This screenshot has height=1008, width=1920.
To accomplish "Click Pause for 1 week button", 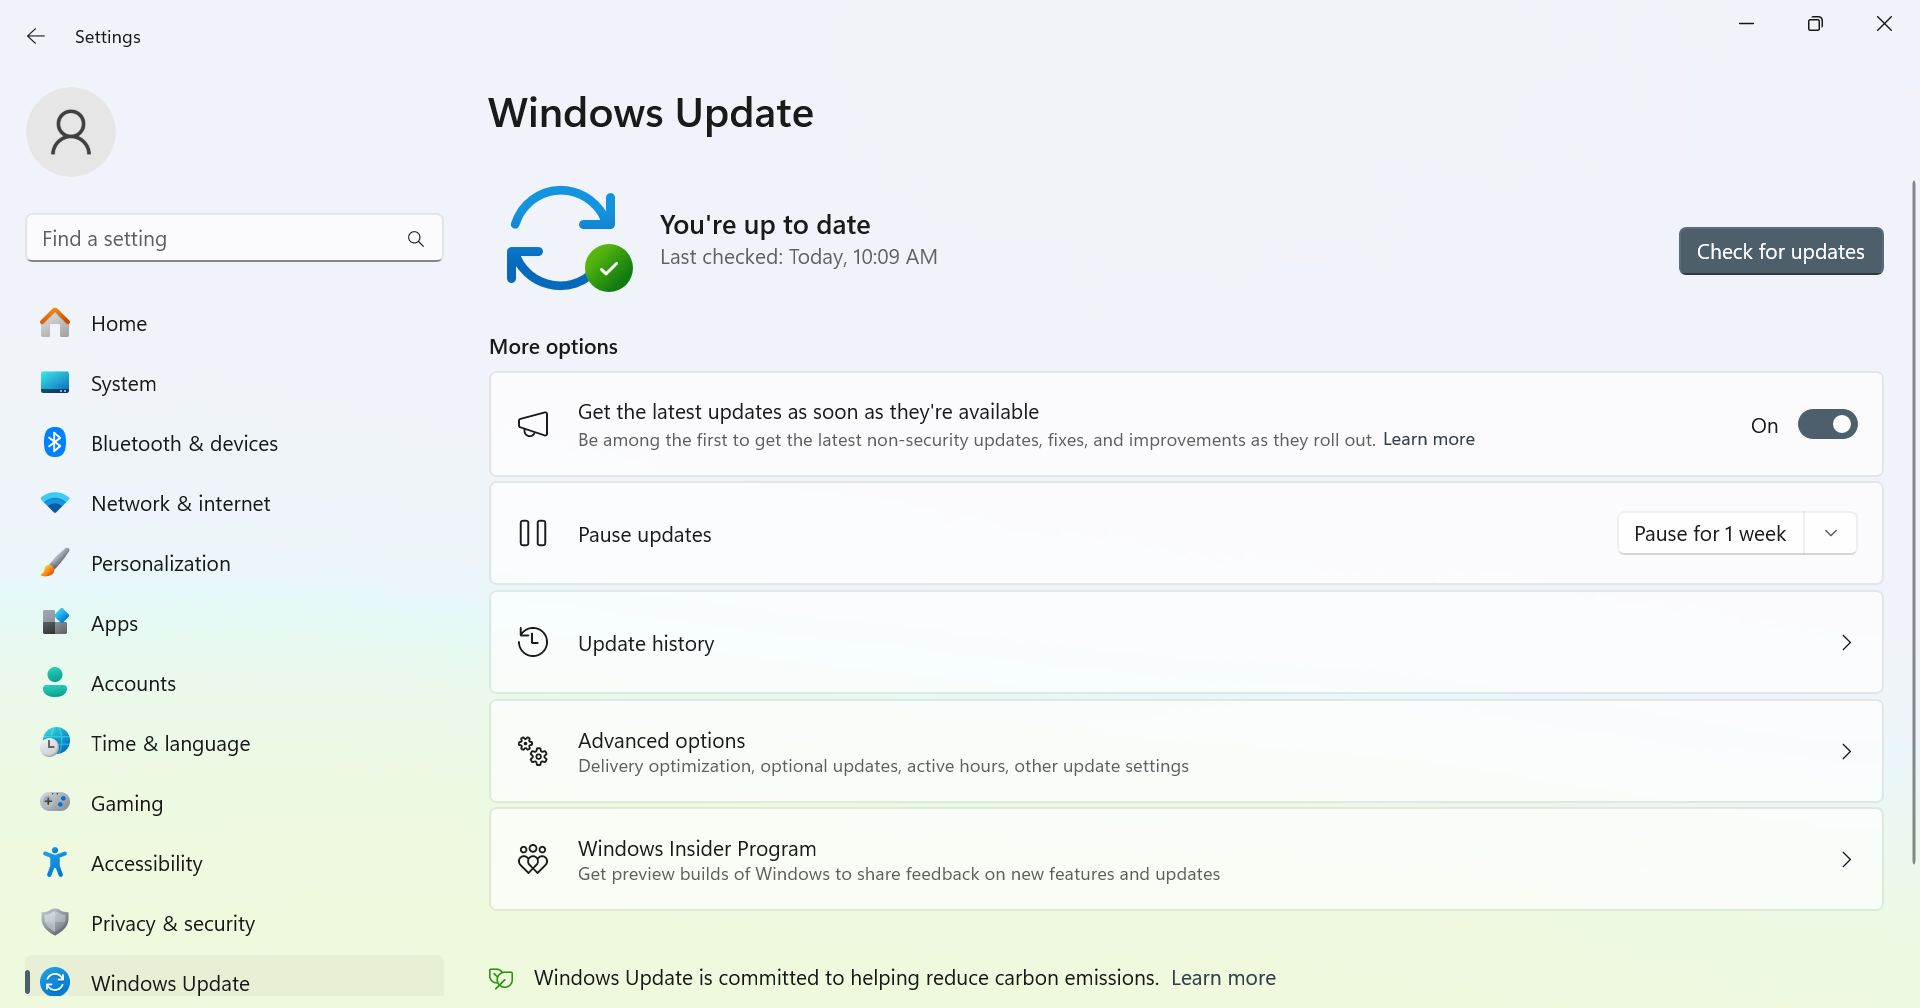I will (x=1710, y=533).
